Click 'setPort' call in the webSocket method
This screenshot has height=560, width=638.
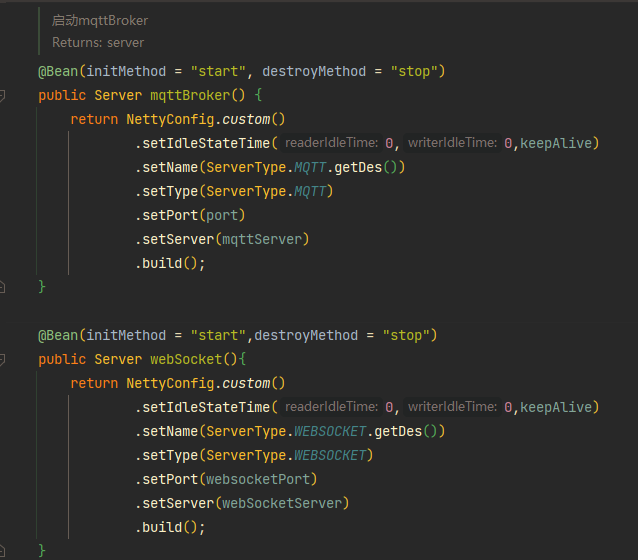click(x=170, y=479)
